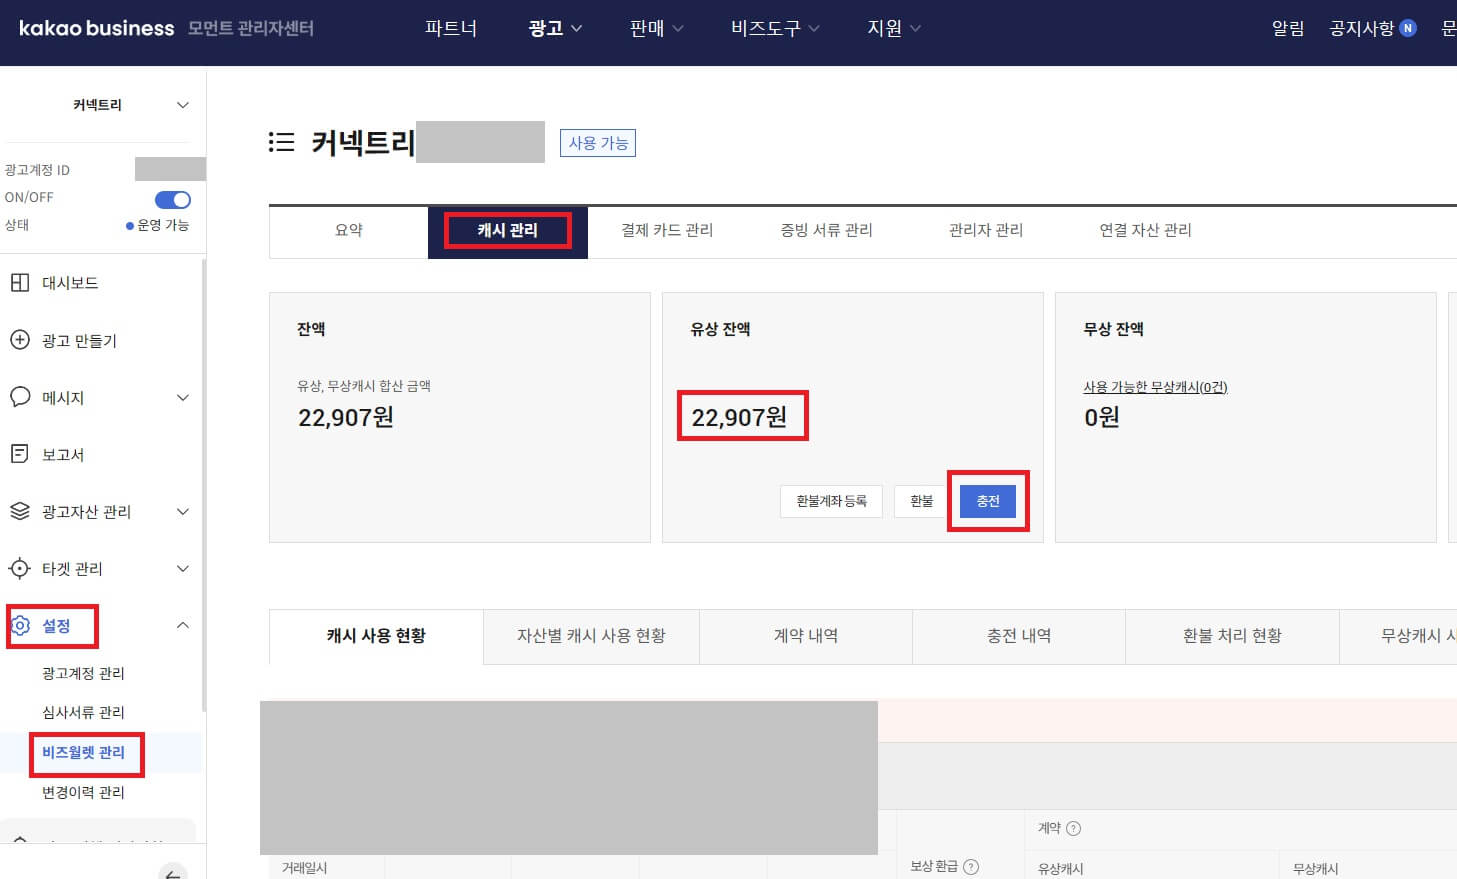Click the 메시지 speech bubble icon

click(x=22, y=397)
